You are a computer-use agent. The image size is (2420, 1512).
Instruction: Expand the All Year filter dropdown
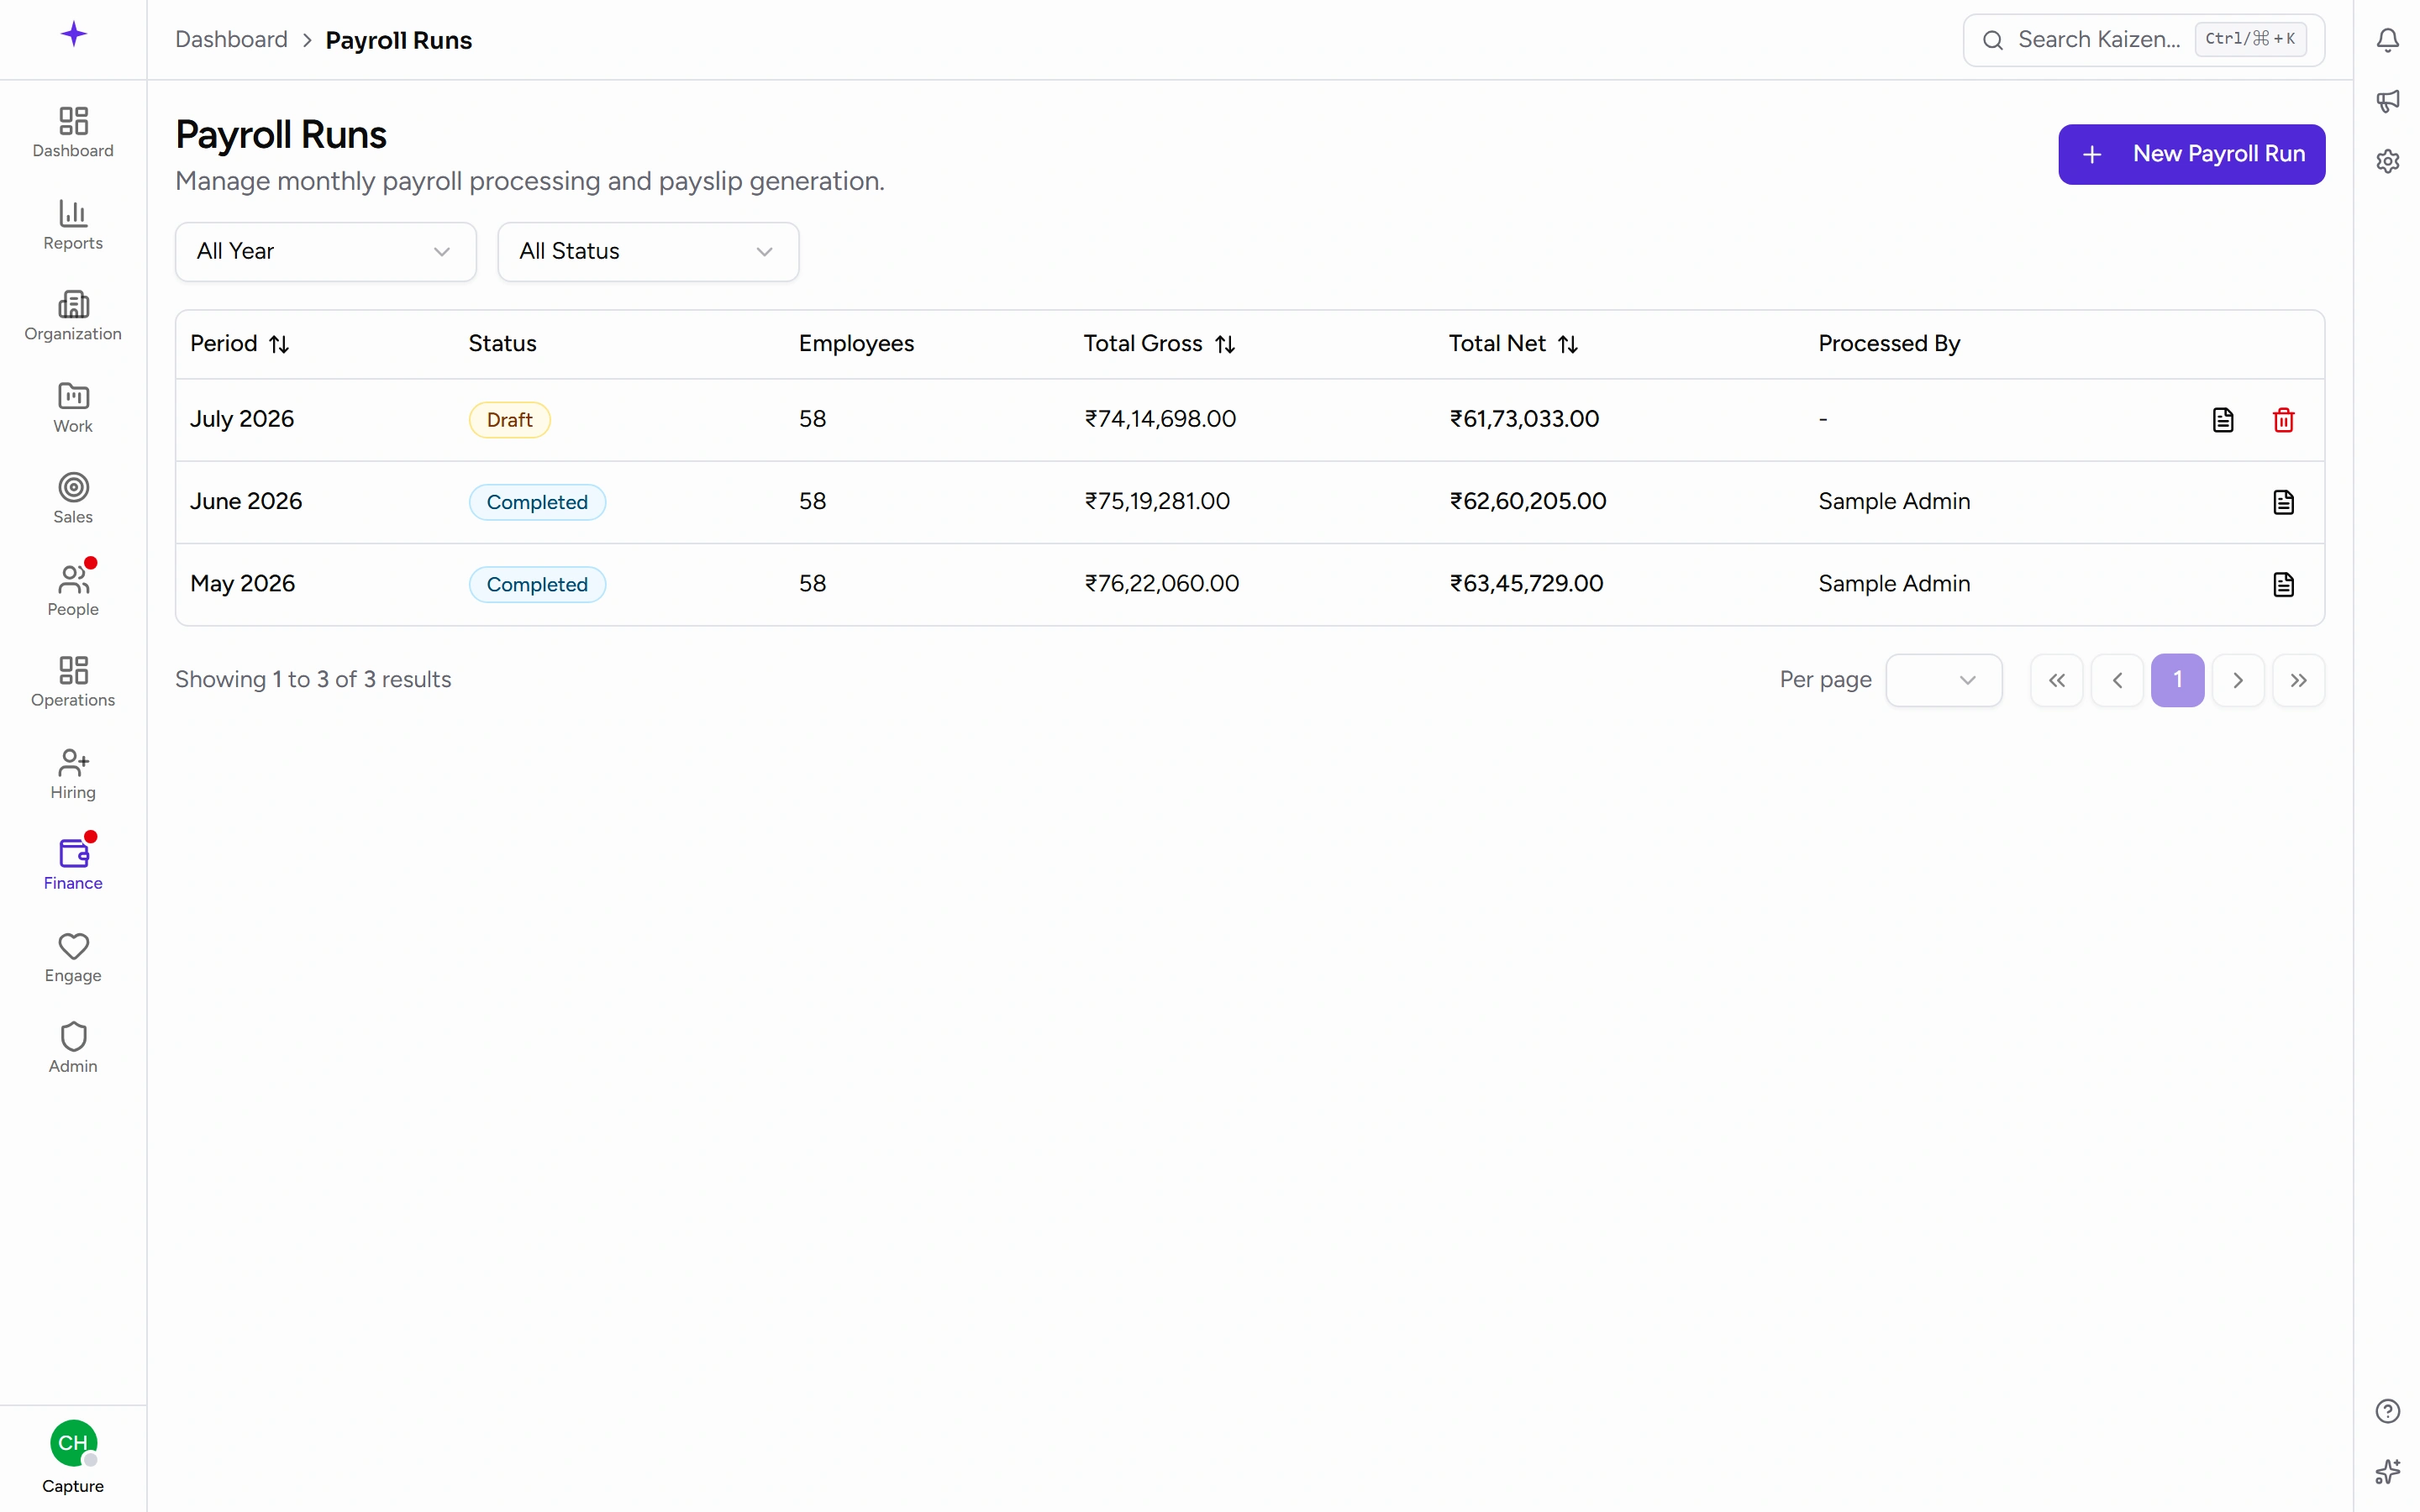click(325, 252)
